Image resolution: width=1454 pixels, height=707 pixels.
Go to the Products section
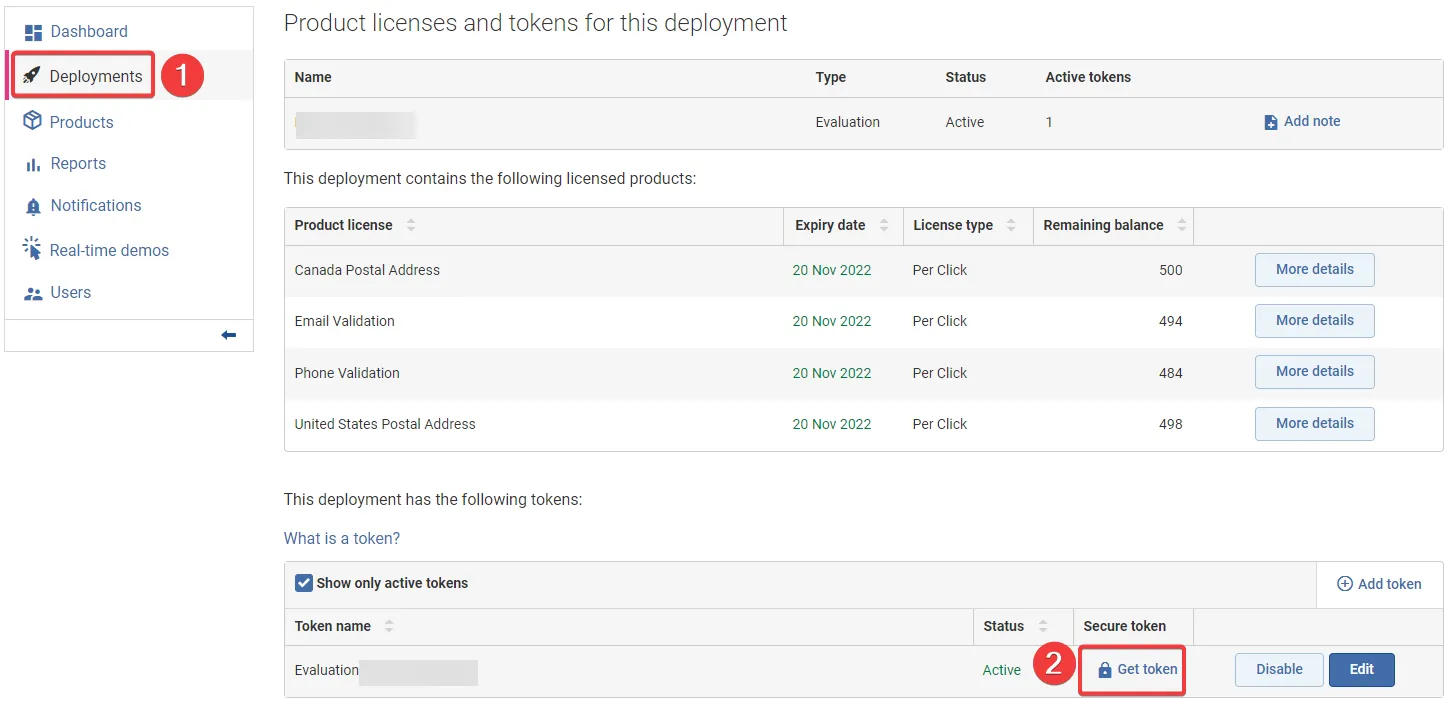(x=81, y=122)
